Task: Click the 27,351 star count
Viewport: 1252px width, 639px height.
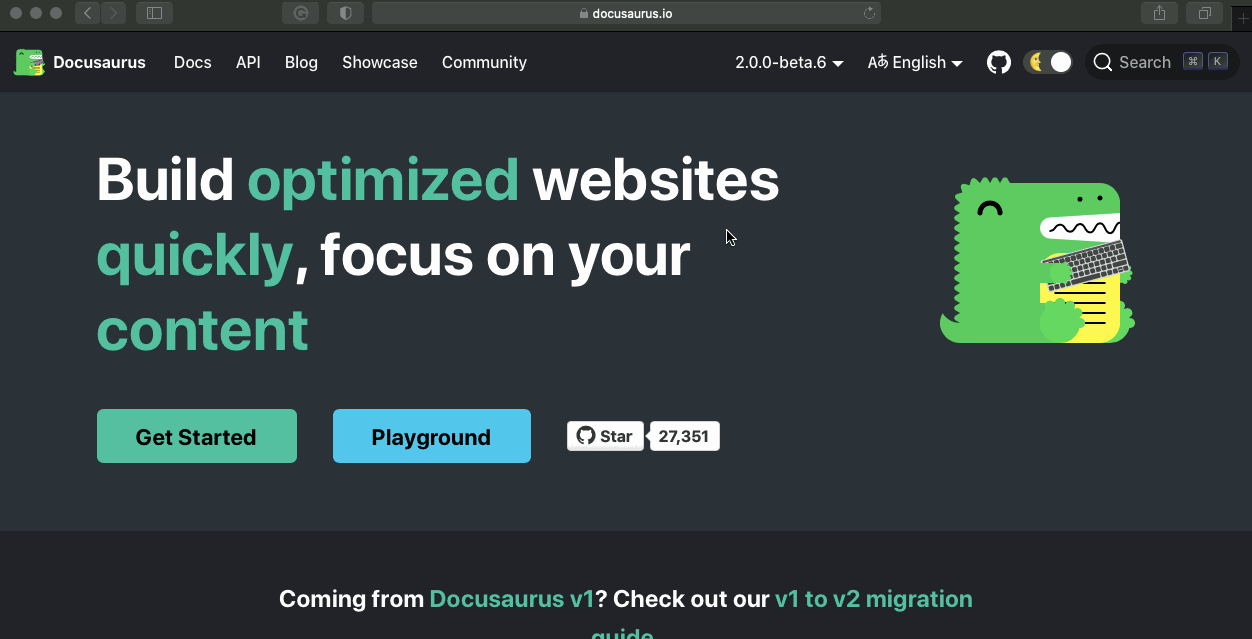Action: pos(685,436)
